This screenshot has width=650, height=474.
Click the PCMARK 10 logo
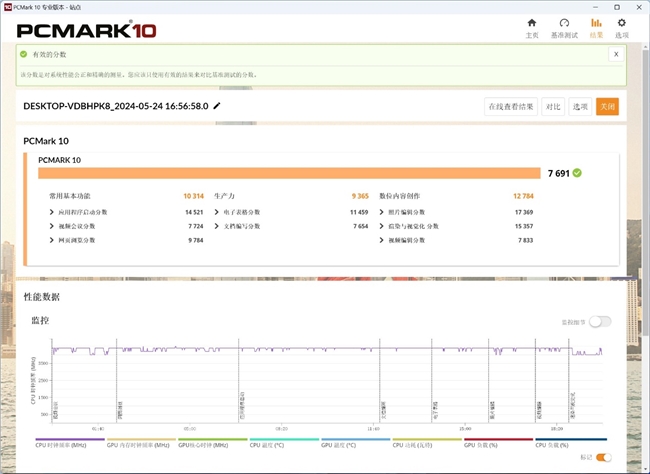tap(86, 30)
